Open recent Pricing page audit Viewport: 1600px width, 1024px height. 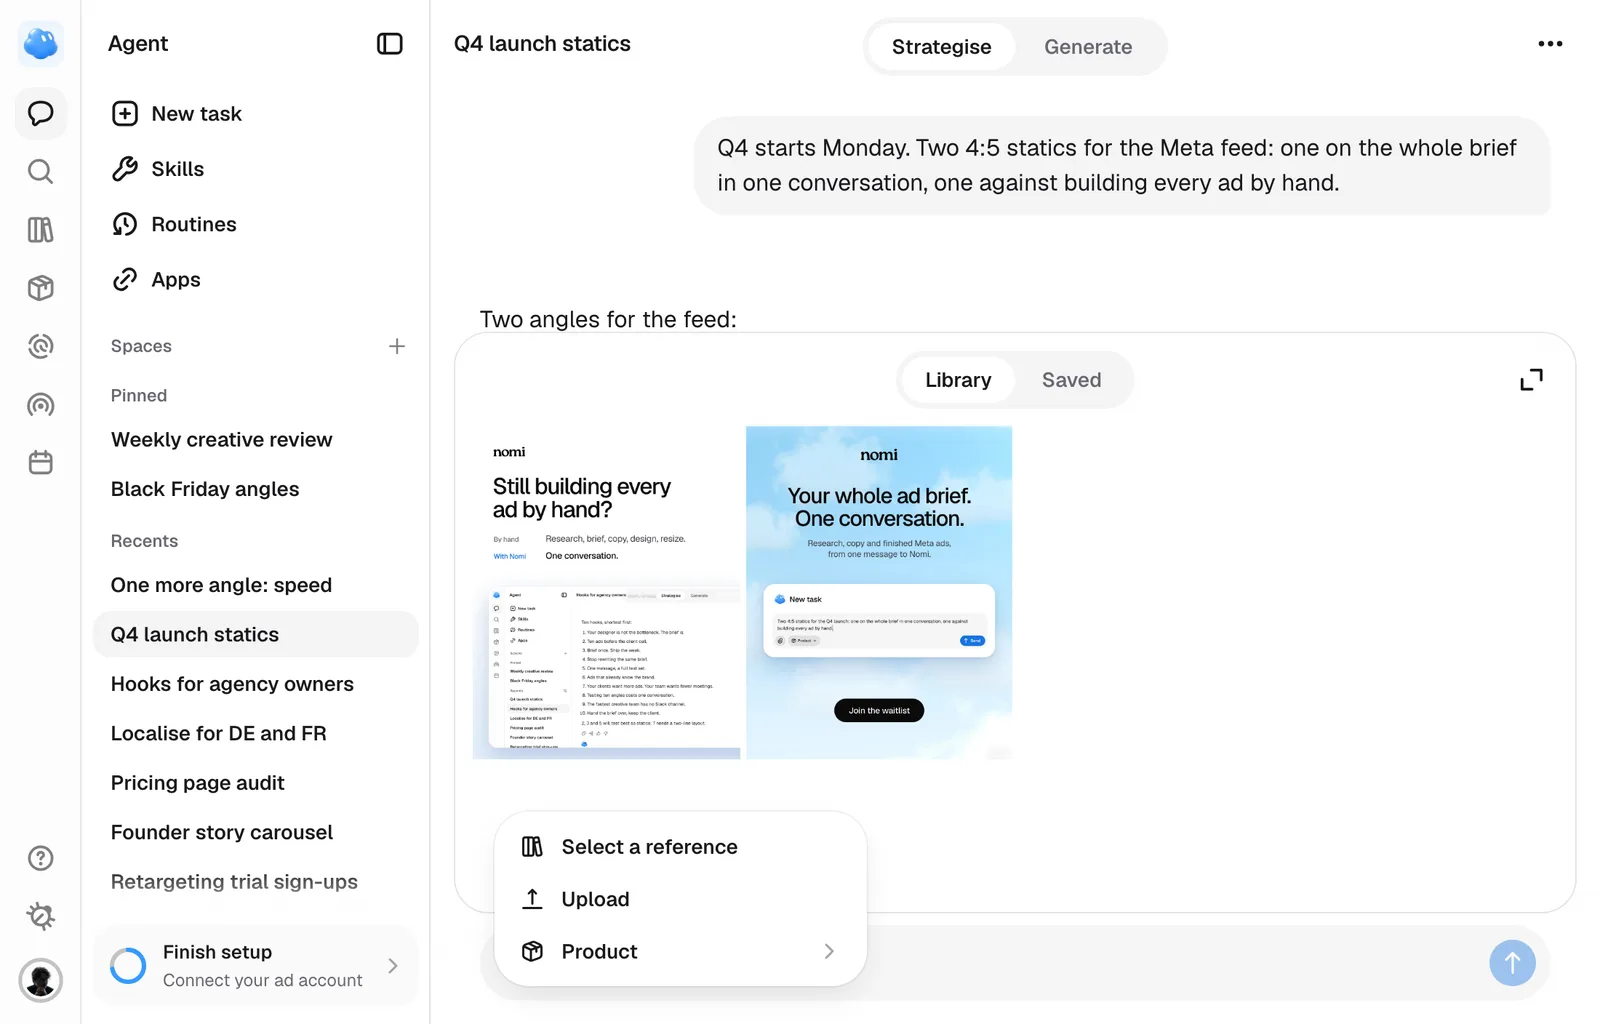(x=256, y=783)
